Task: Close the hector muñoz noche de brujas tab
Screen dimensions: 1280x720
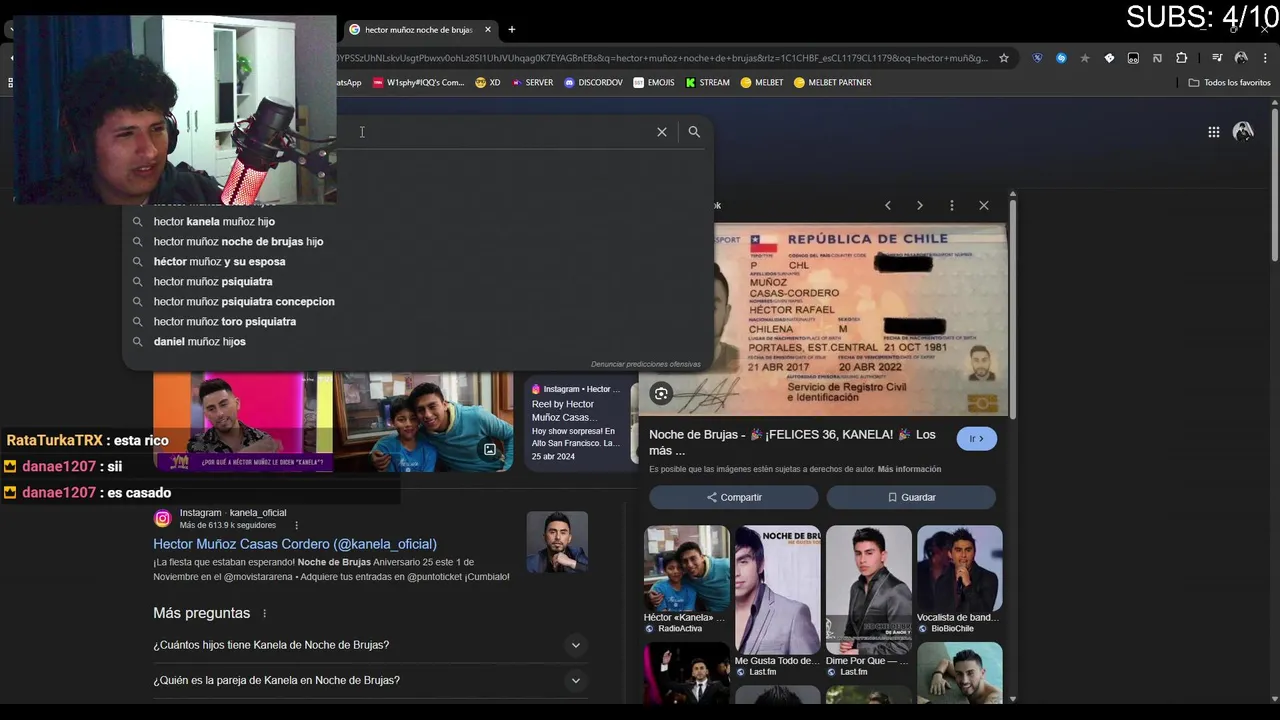Action: pos(488,30)
